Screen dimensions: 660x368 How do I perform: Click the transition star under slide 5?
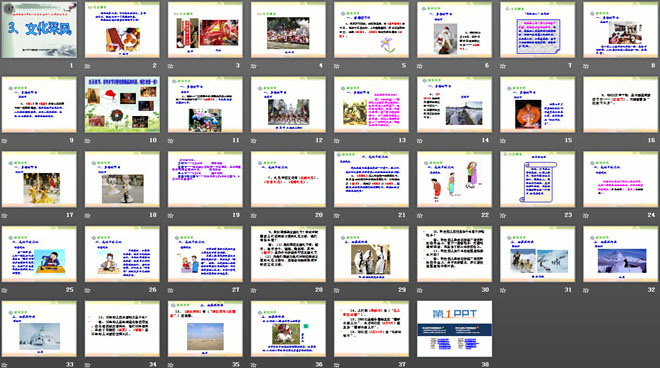pyautogui.click(x=337, y=66)
